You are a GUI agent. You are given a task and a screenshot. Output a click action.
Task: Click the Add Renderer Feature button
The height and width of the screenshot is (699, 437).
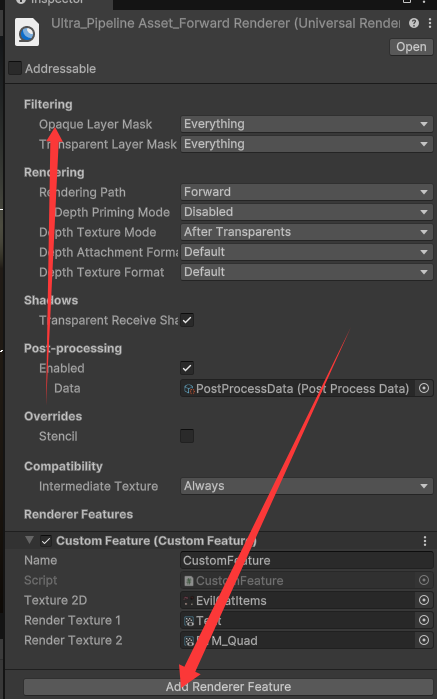(x=228, y=687)
